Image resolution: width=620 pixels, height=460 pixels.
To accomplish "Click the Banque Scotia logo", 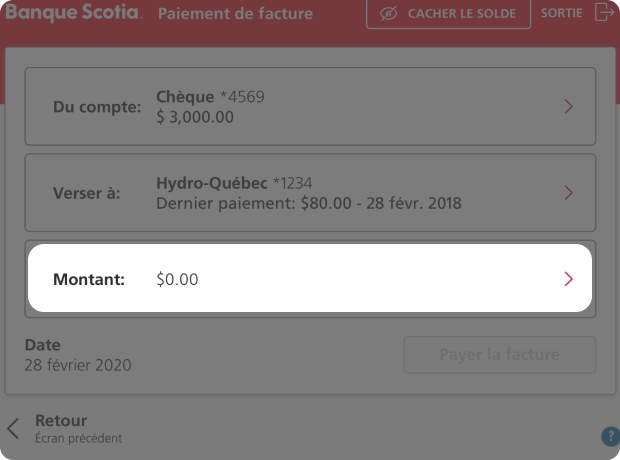I will pyautogui.click(x=73, y=12).
